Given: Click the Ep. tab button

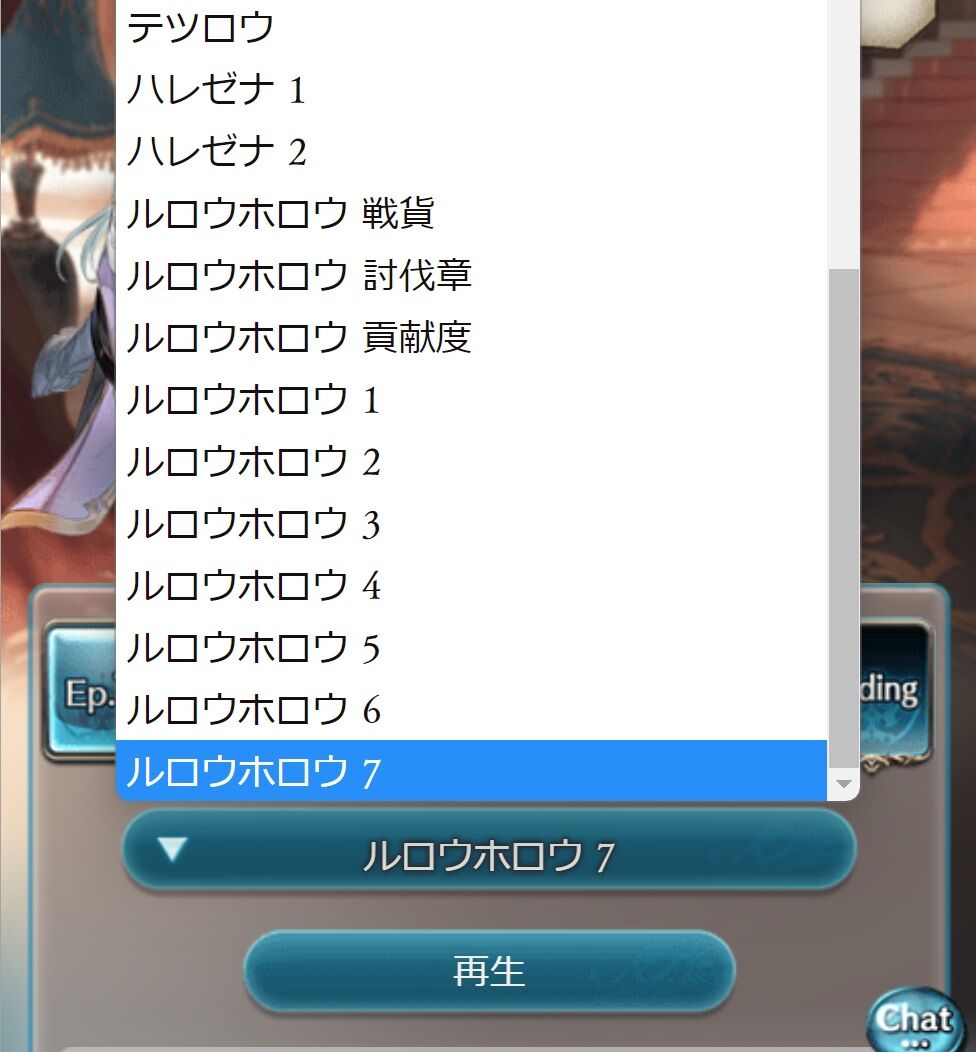Looking at the screenshot, I should [x=82, y=692].
